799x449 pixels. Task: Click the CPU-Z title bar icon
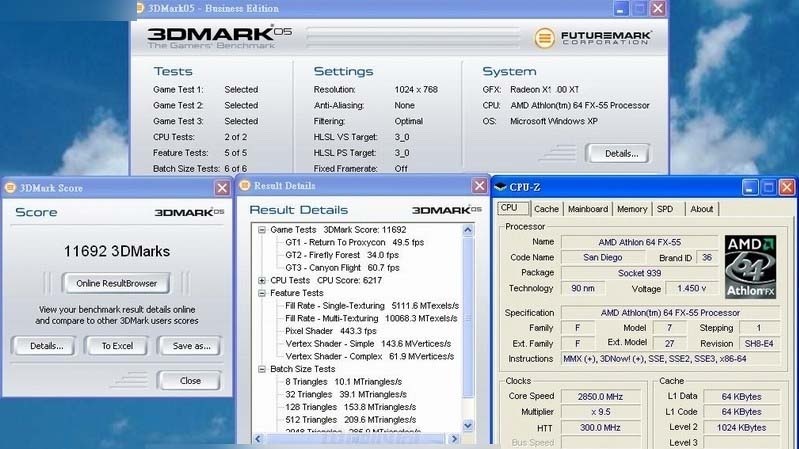coord(500,187)
